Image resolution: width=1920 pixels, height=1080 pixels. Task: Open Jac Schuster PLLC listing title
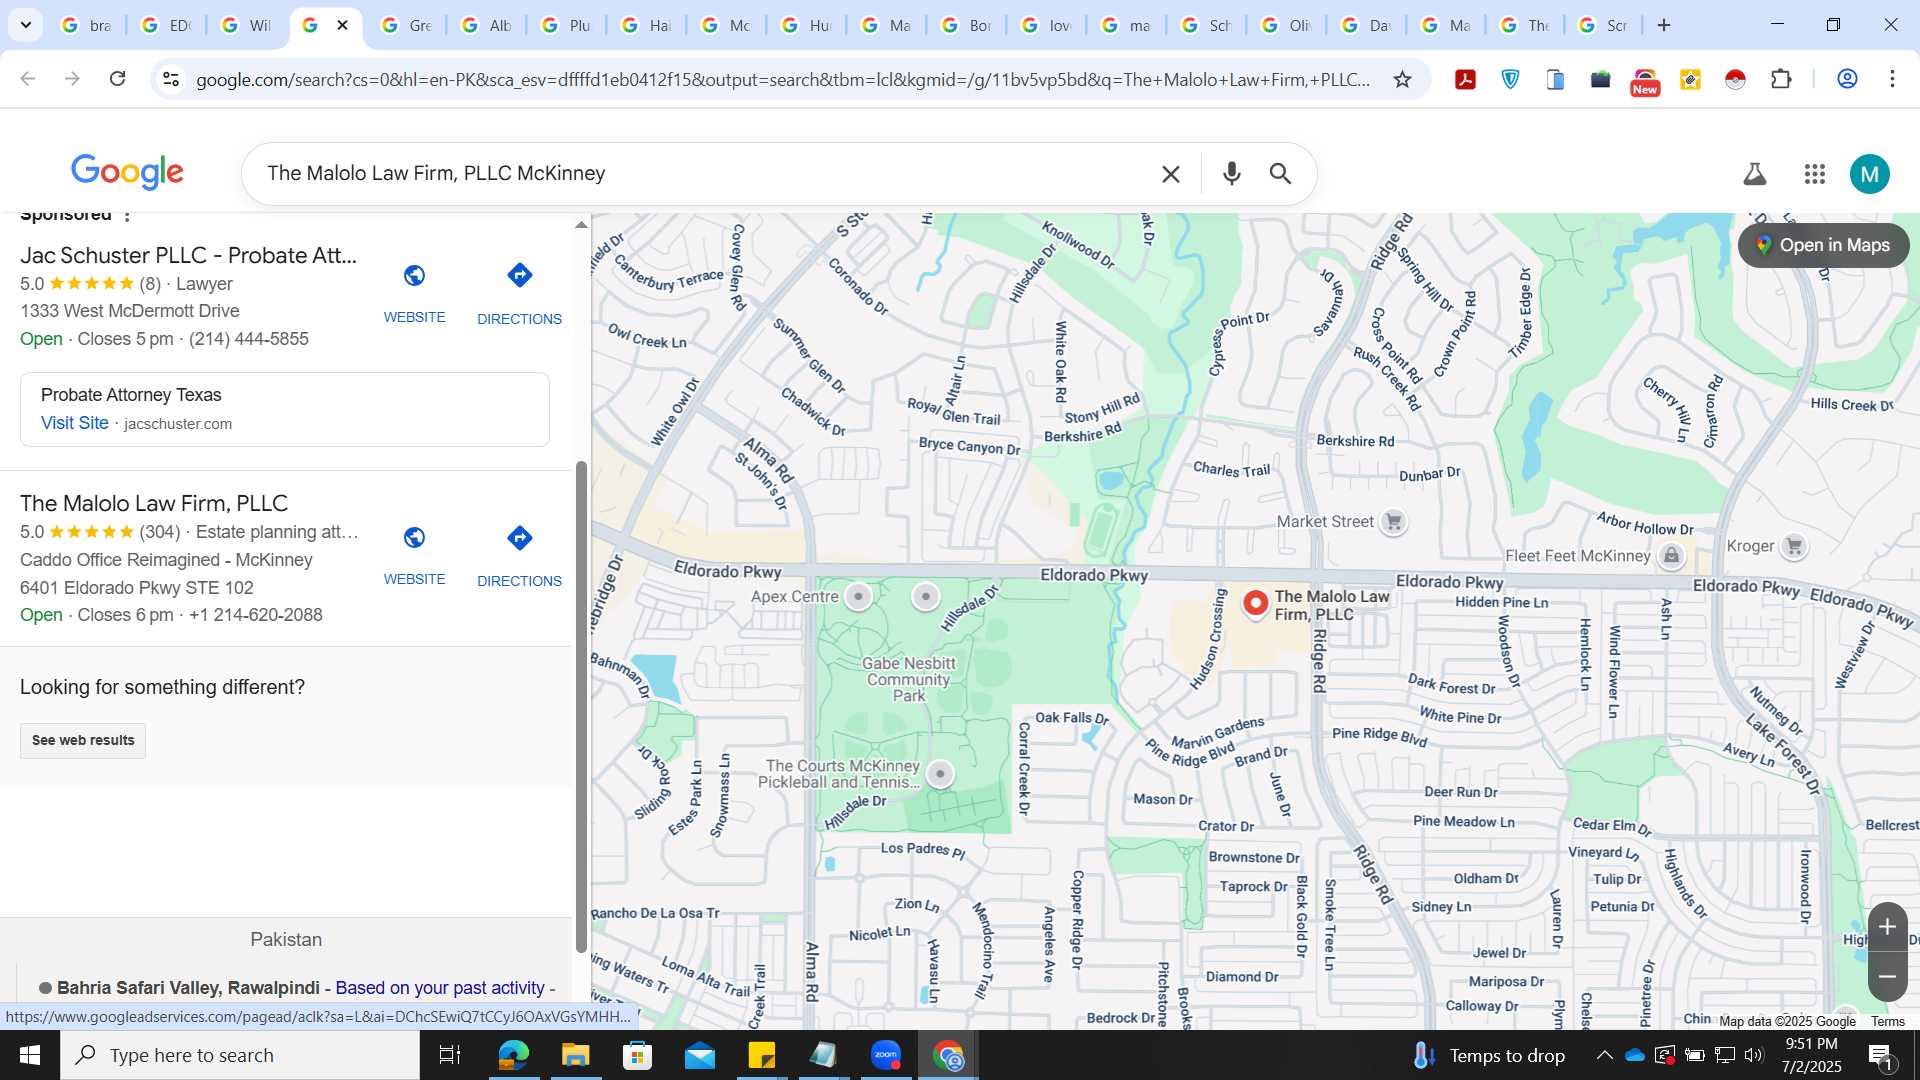(188, 255)
